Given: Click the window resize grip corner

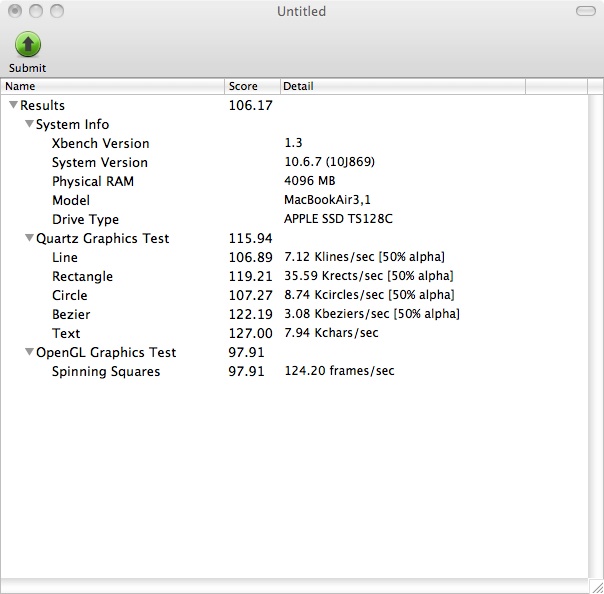Looking at the screenshot, I should 597,587.
